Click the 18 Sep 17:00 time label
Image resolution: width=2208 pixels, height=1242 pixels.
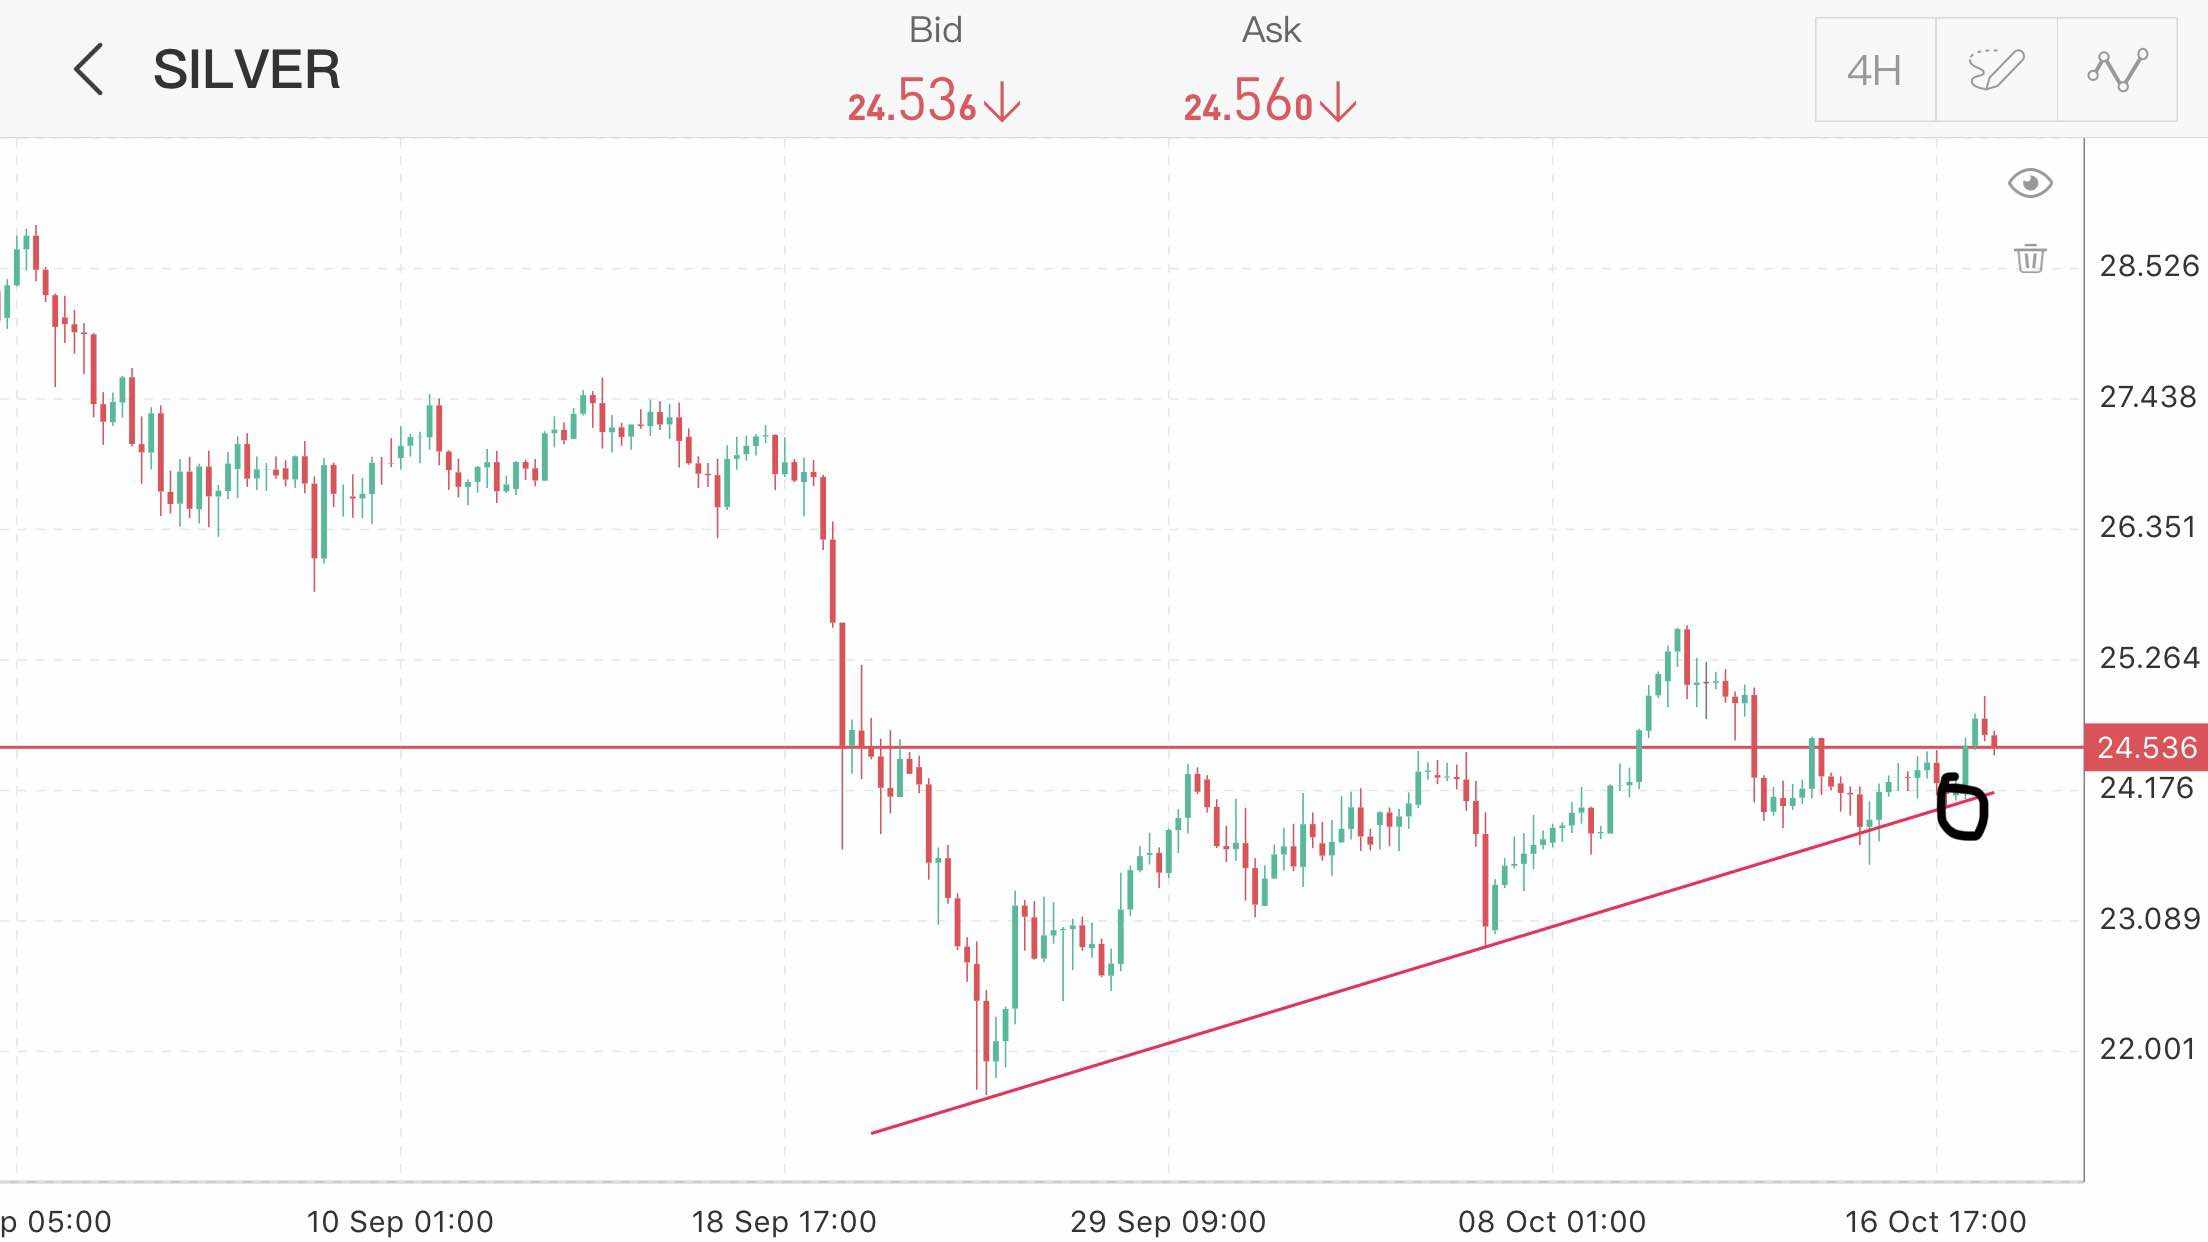(784, 1221)
